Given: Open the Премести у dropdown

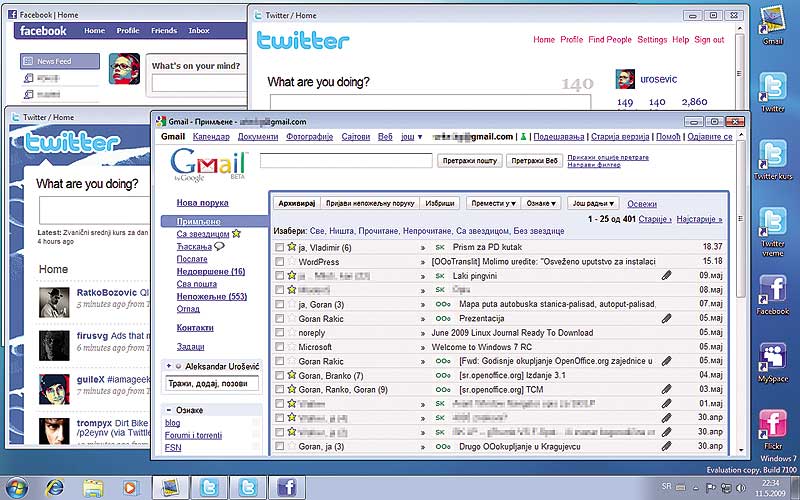Looking at the screenshot, I should [493, 203].
